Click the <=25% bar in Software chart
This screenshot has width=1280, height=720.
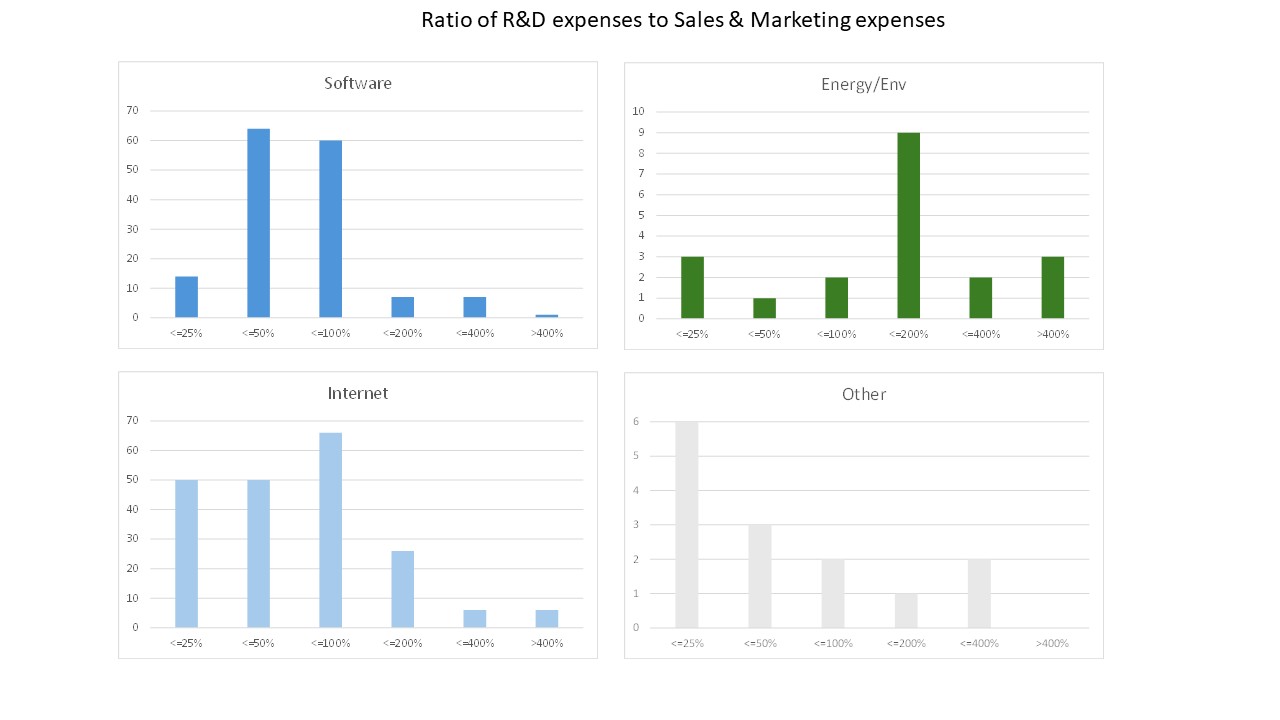pos(186,297)
